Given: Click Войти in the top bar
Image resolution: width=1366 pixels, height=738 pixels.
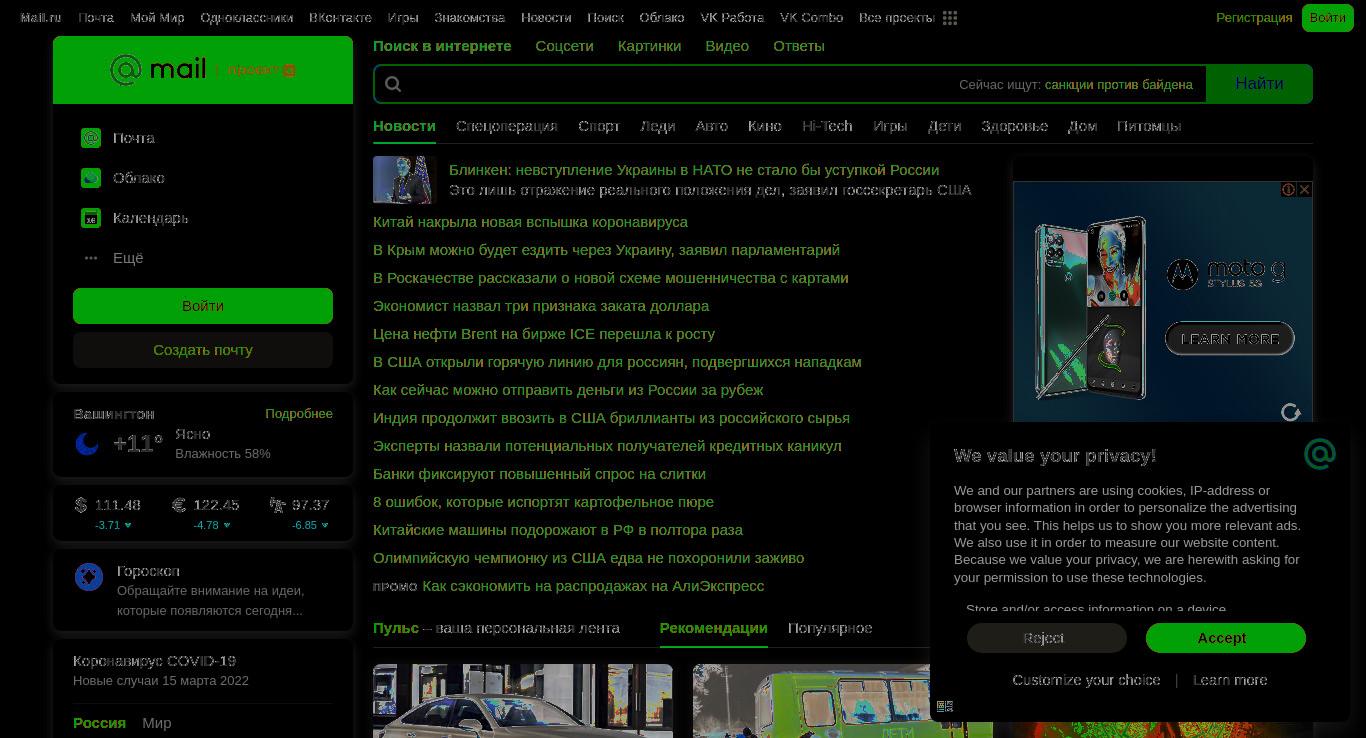Looking at the screenshot, I should click(1327, 18).
